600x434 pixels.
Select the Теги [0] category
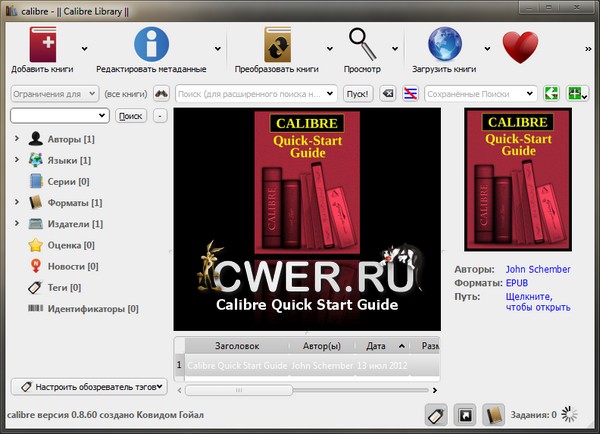pyautogui.click(x=64, y=287)
